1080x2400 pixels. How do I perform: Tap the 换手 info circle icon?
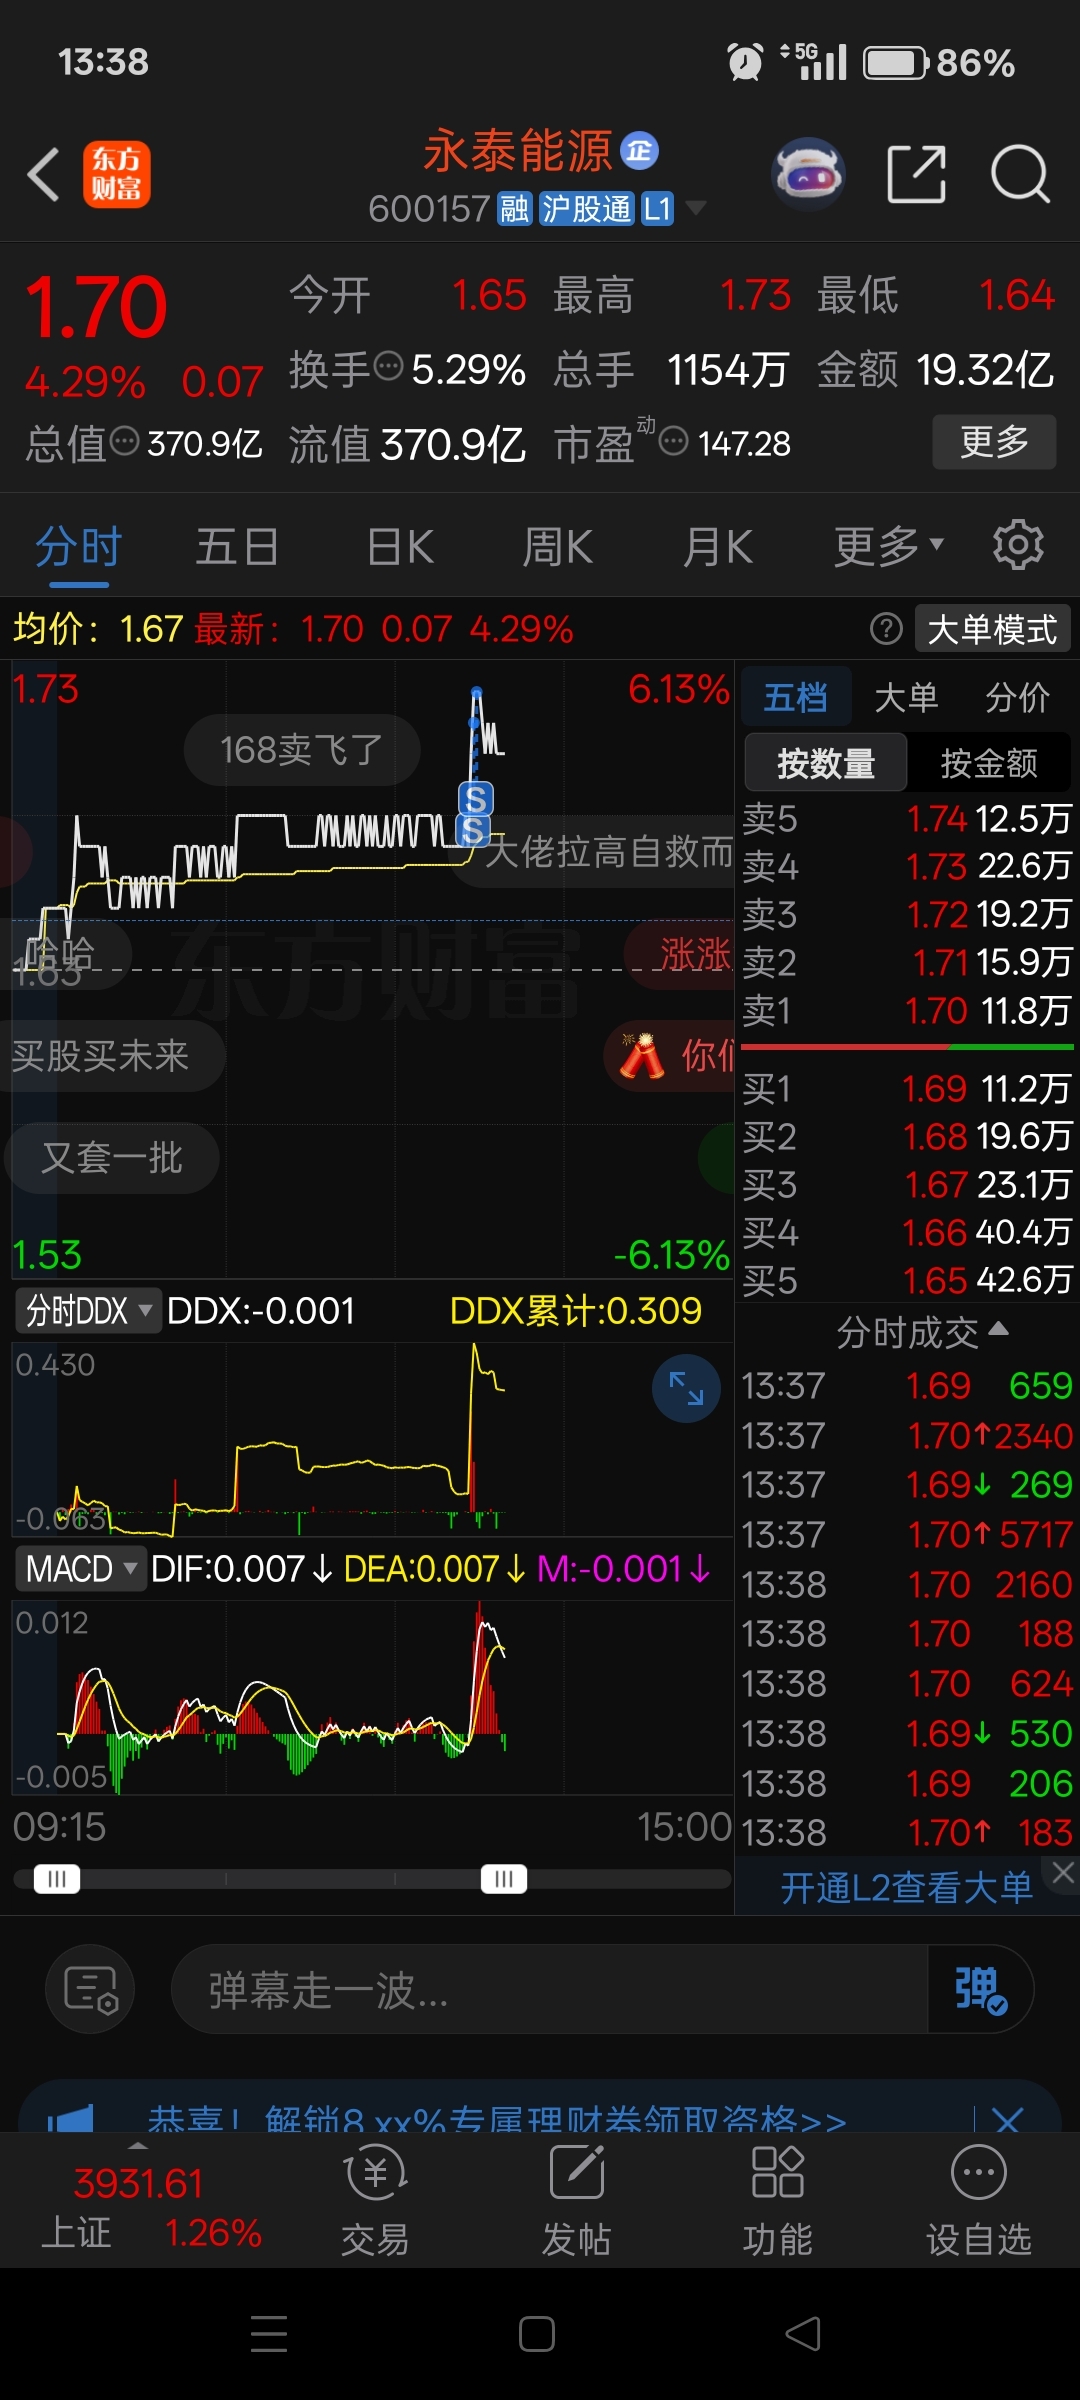coord(388,367)
